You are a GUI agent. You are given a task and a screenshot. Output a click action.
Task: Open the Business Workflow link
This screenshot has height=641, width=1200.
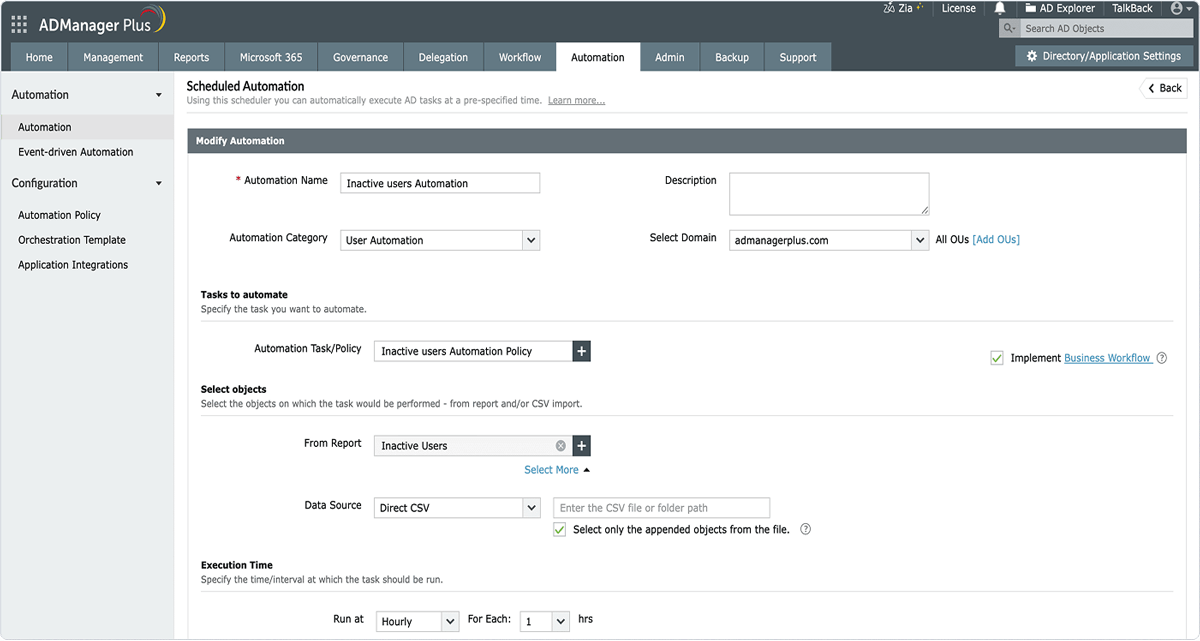(1108, 358)
